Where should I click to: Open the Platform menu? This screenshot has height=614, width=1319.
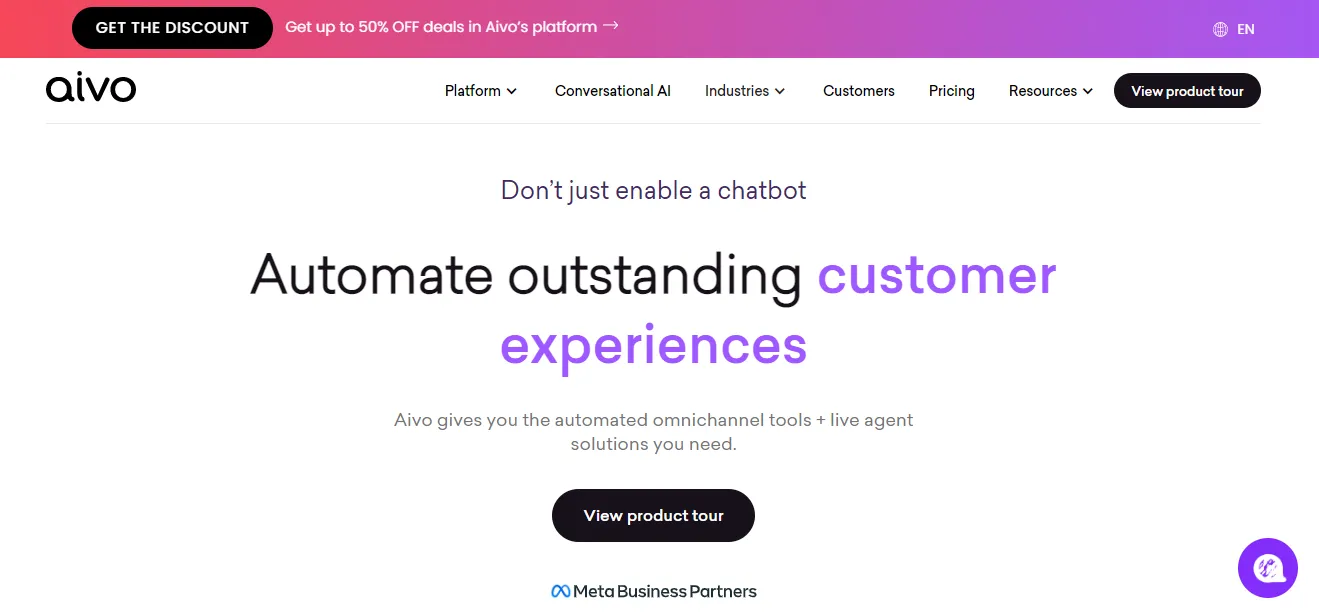click(481, 91)
